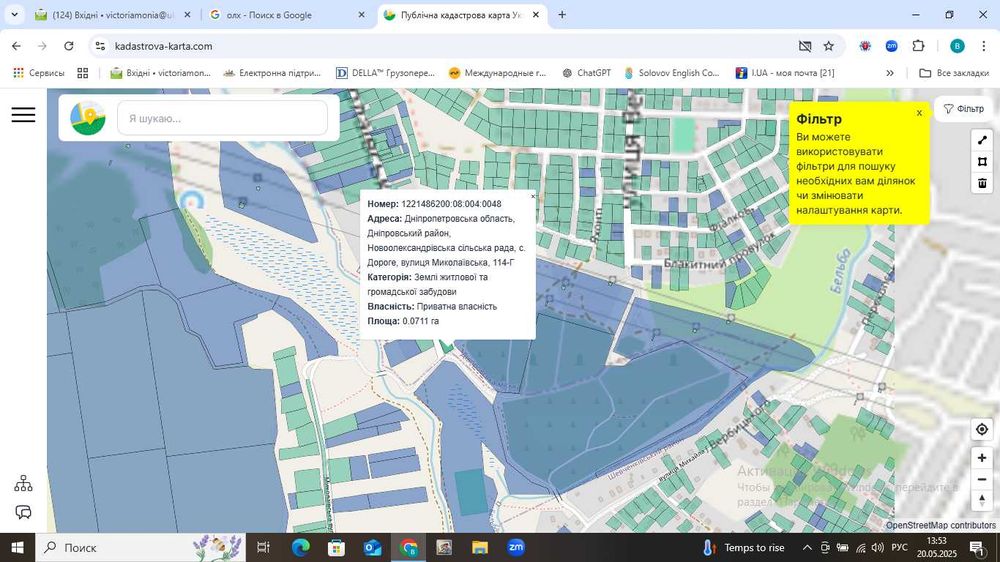This screenshot has width=1000, height=562.
Task: Expand the hidden bookmarks overflow chevron
Action: tap(890, 73)
